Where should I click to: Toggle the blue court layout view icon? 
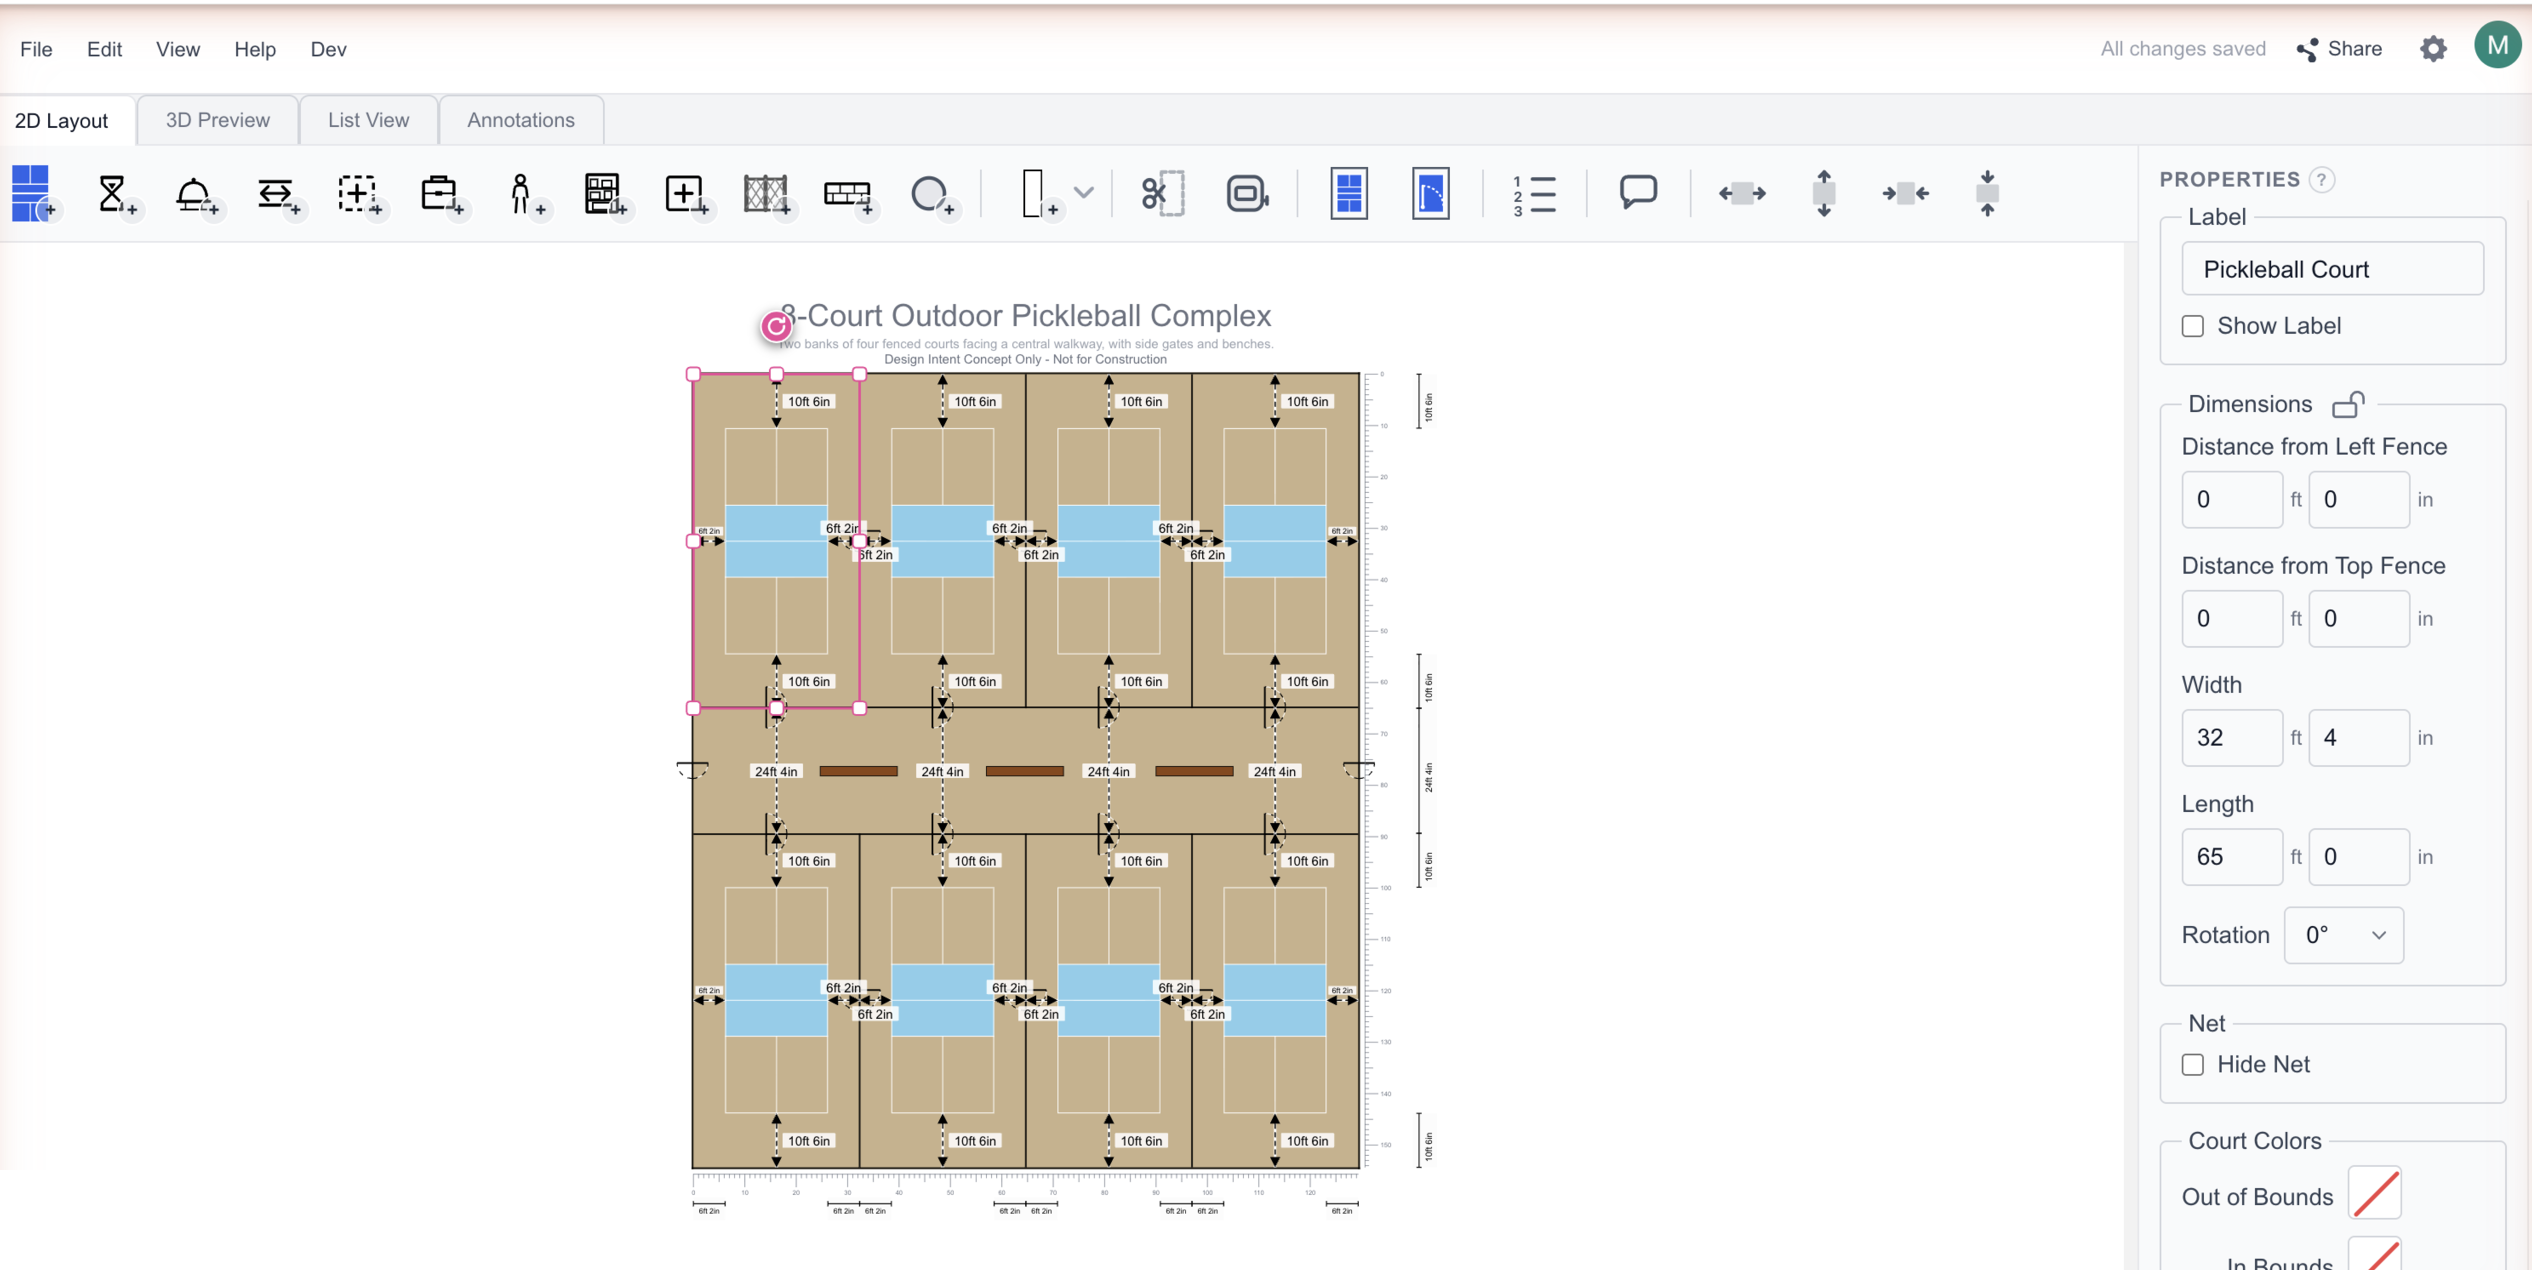pos(1349,193)
